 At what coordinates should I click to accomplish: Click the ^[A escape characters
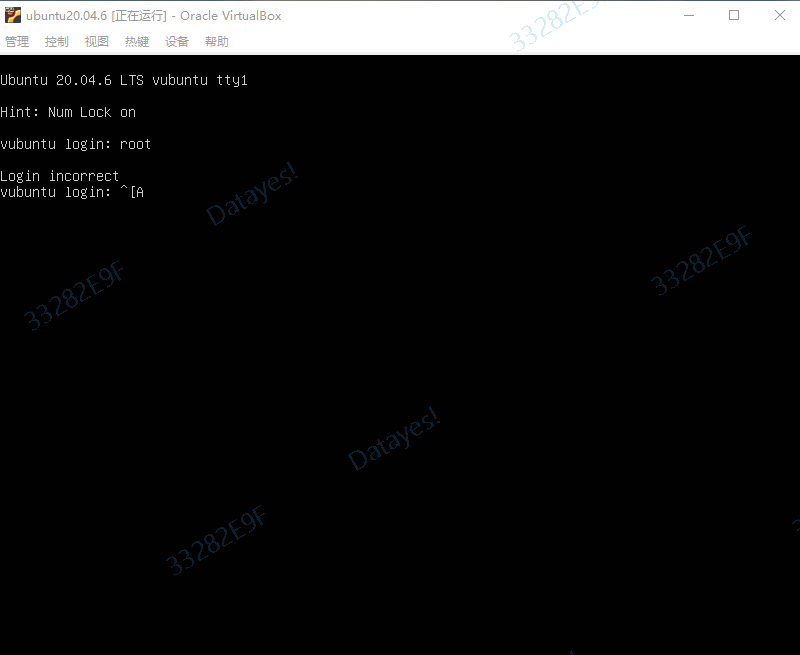point(132,192)
